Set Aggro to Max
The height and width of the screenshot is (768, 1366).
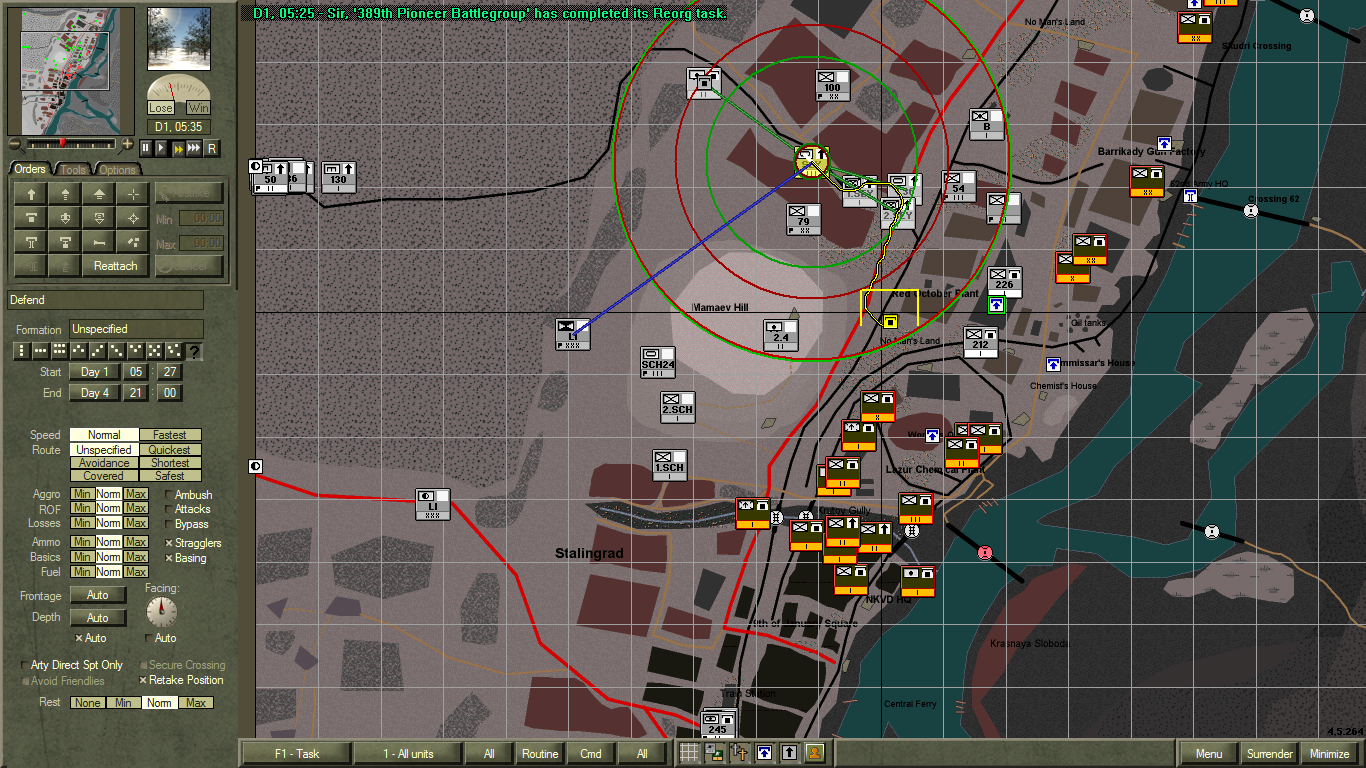coord(136,494)
